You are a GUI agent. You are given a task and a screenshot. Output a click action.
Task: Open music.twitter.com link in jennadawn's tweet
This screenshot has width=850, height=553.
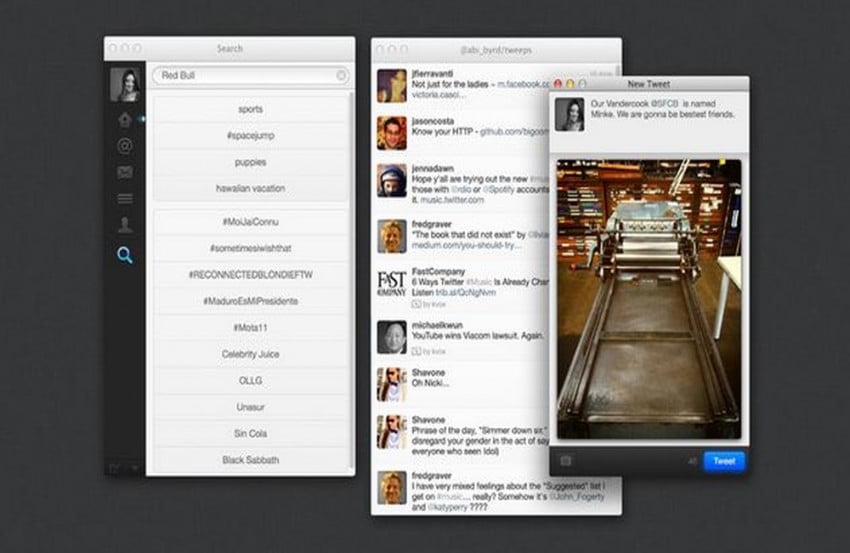(452, 200)
